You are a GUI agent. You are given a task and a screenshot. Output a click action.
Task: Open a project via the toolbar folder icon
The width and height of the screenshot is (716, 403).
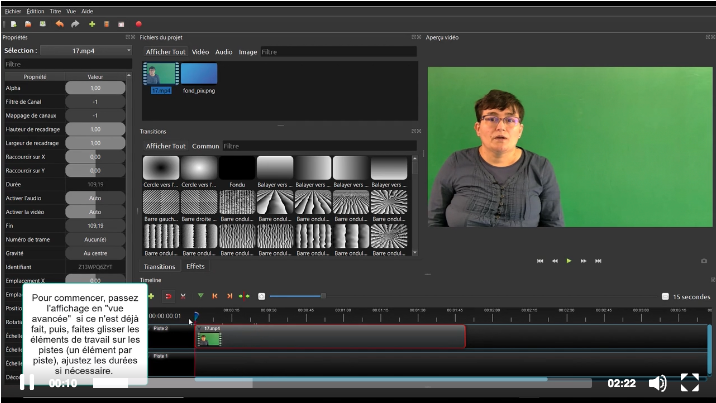(x=28, y=24)
